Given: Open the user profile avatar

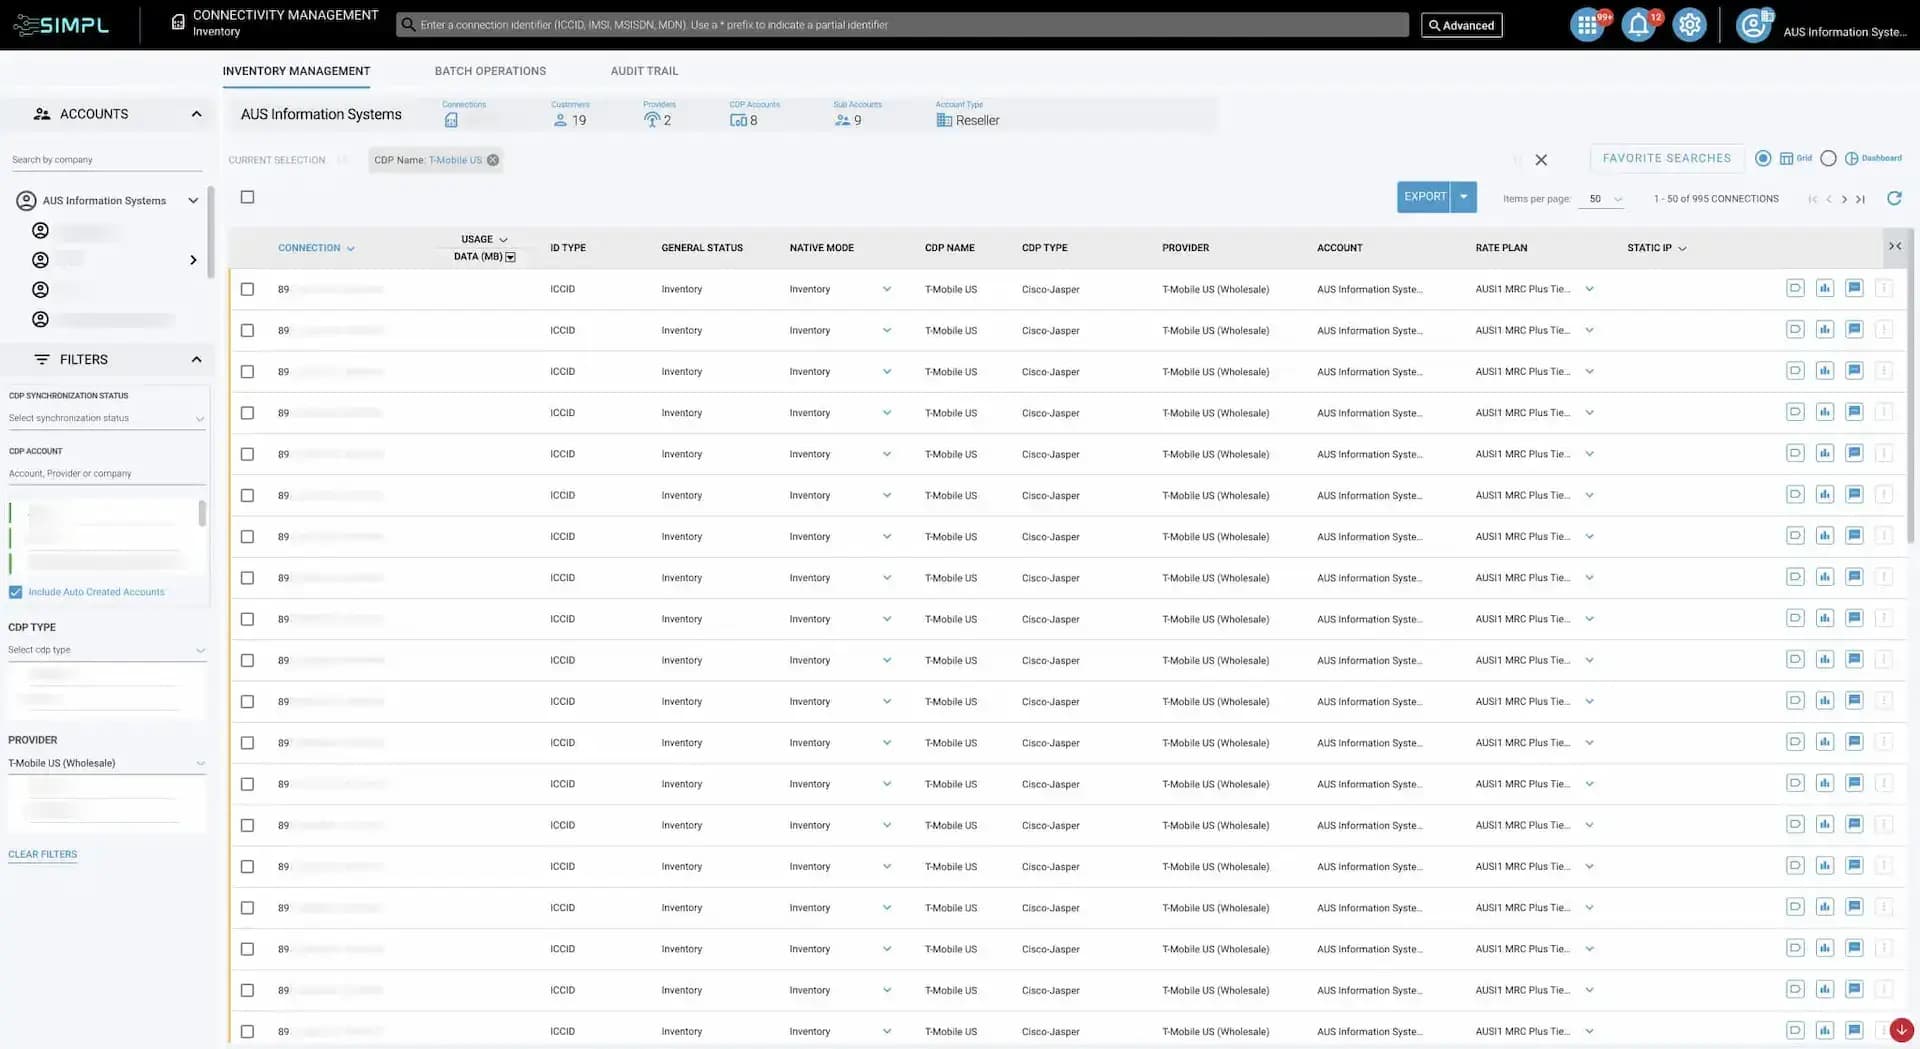Looking at the screenshot, I should point(1753,25).
